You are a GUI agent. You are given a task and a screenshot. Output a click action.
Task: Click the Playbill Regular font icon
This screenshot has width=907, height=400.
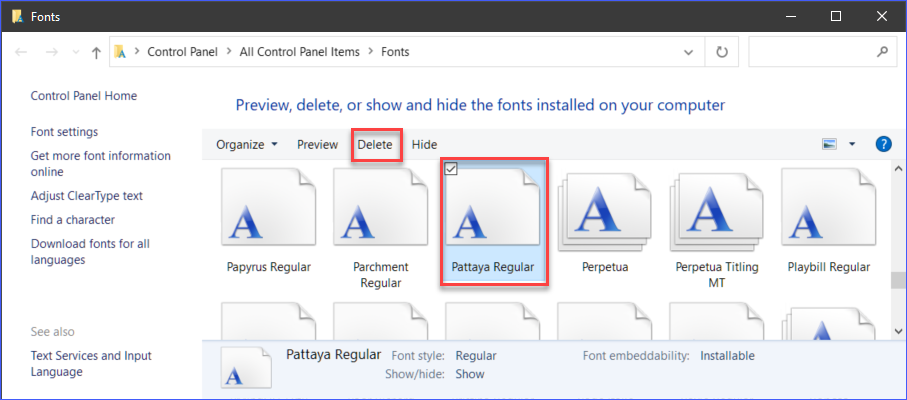828,209
